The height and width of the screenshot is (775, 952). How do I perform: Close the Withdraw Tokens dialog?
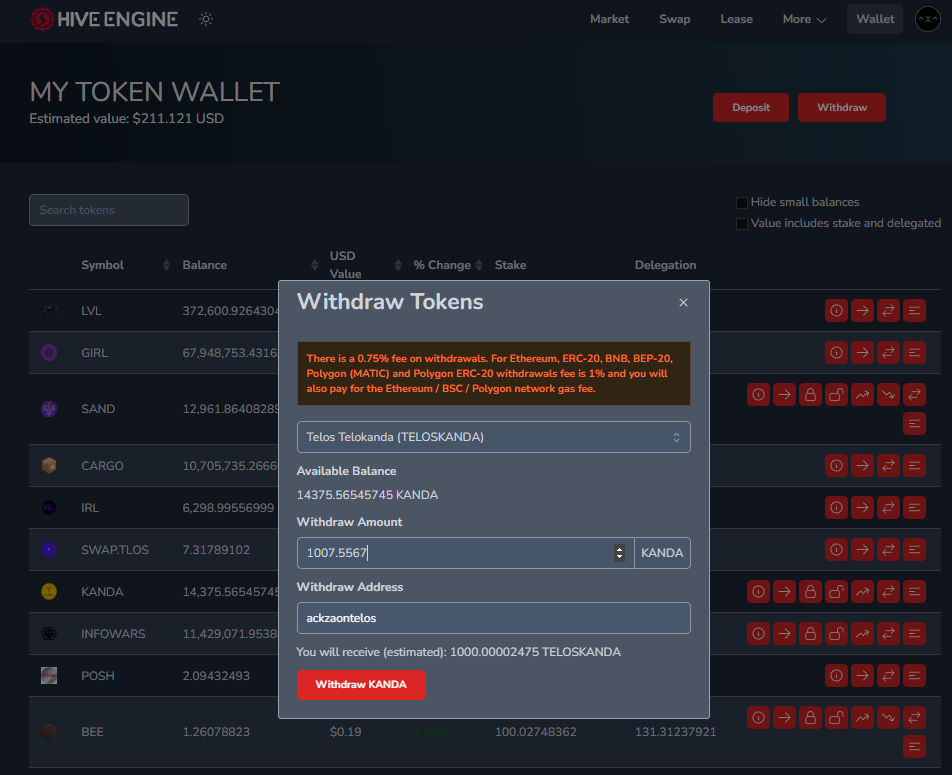683,302
